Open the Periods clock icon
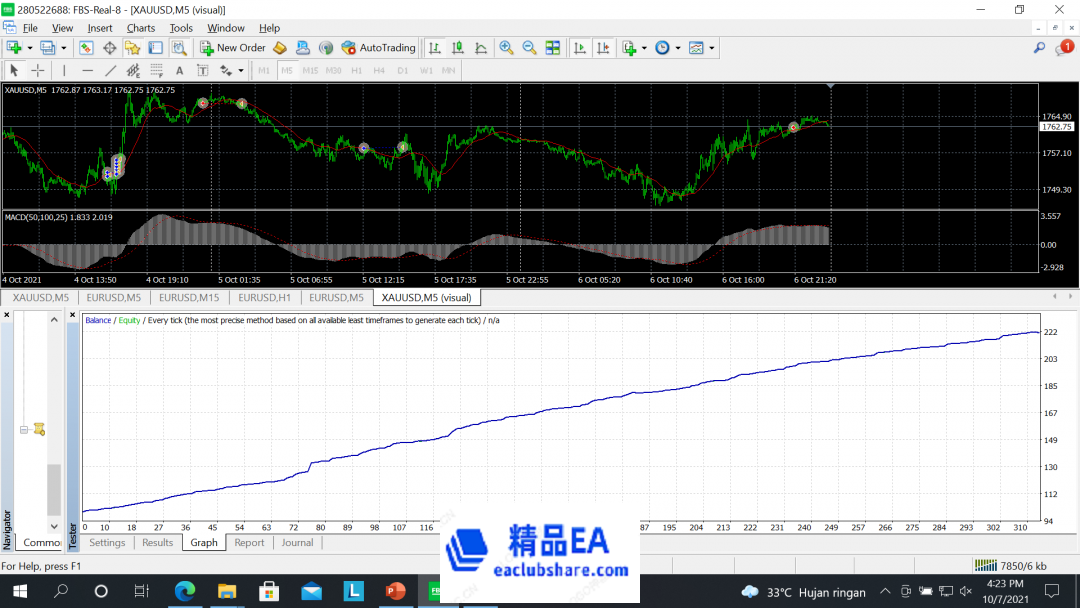The image size is (1080, 608). click(x=662, y=48)
